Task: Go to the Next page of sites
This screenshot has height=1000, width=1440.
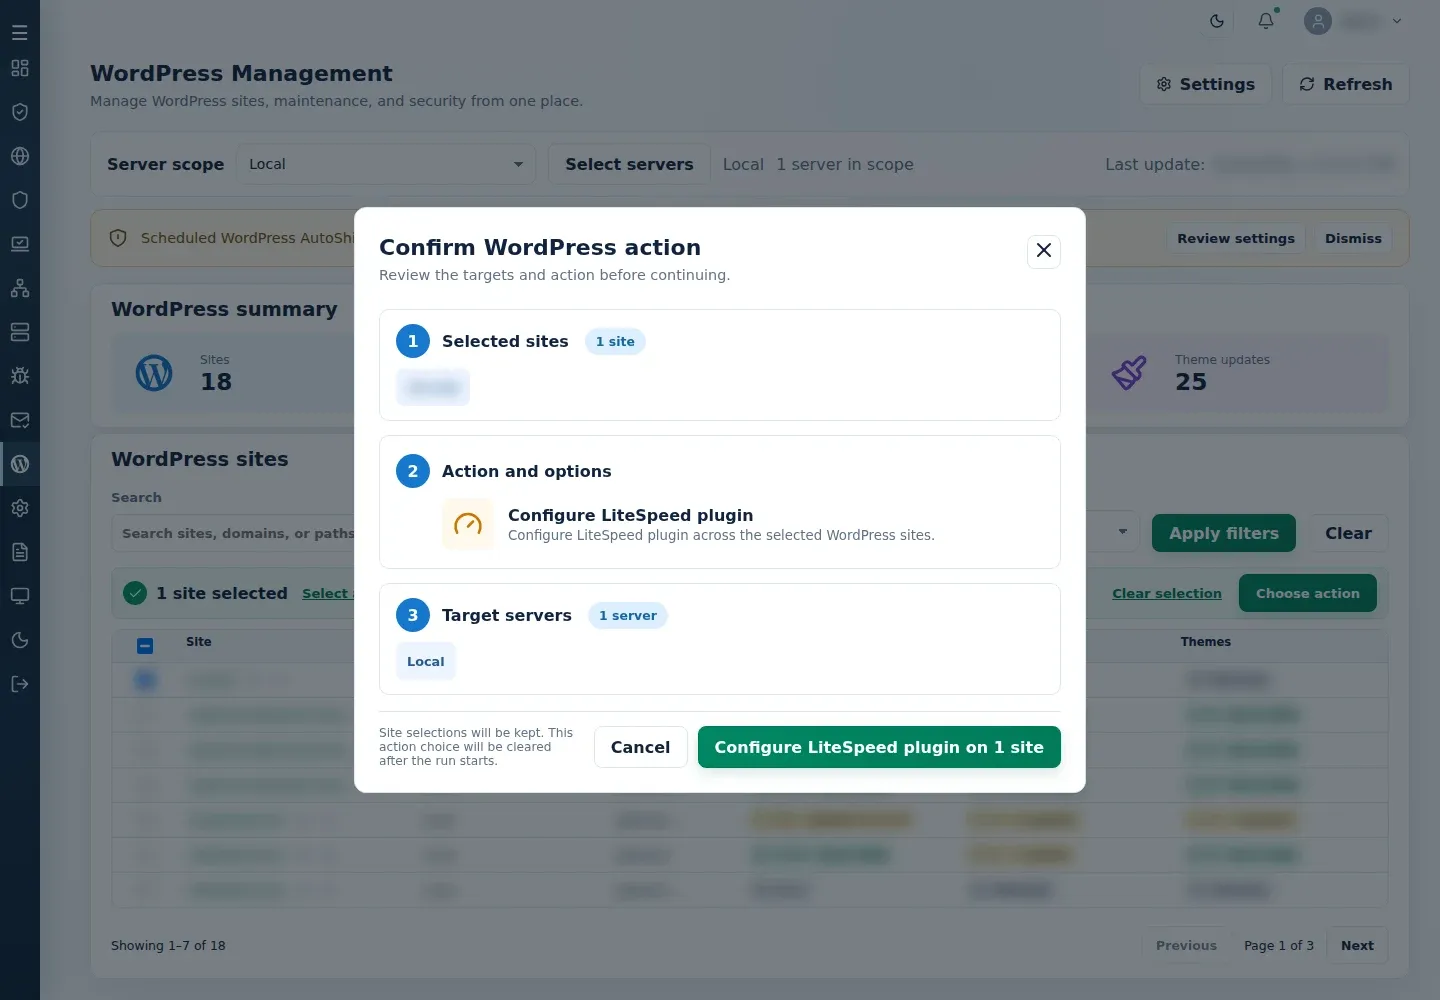Action: [x=1357, y=945]
